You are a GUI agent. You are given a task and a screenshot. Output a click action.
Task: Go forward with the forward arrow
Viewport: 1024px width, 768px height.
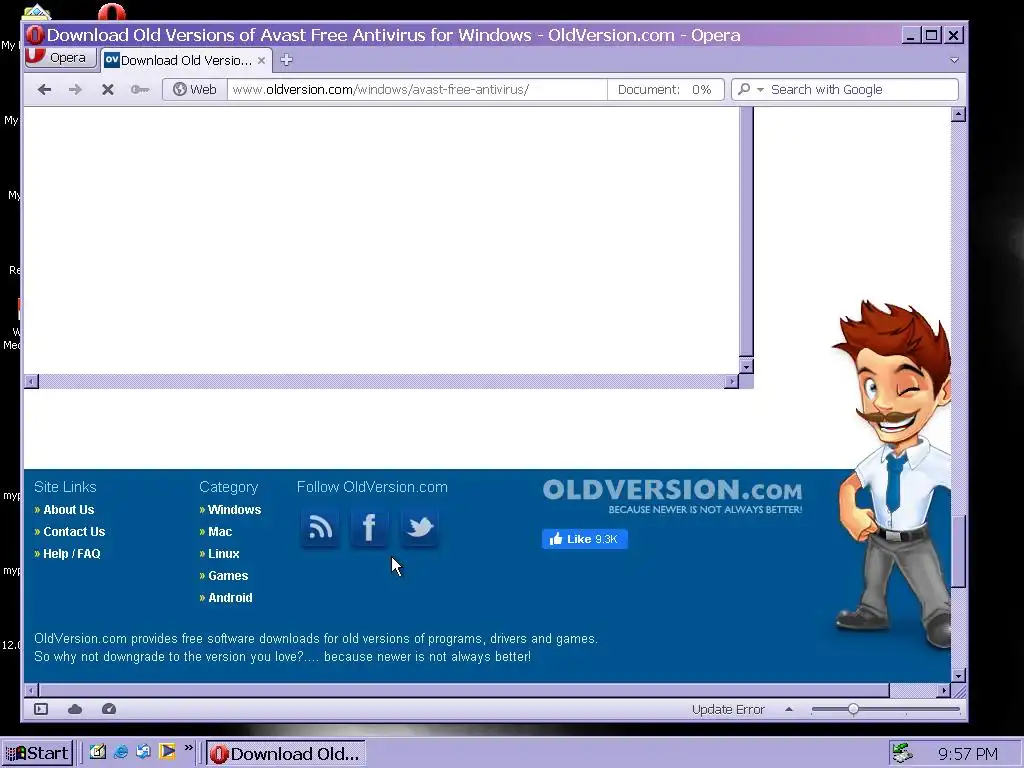75,89
